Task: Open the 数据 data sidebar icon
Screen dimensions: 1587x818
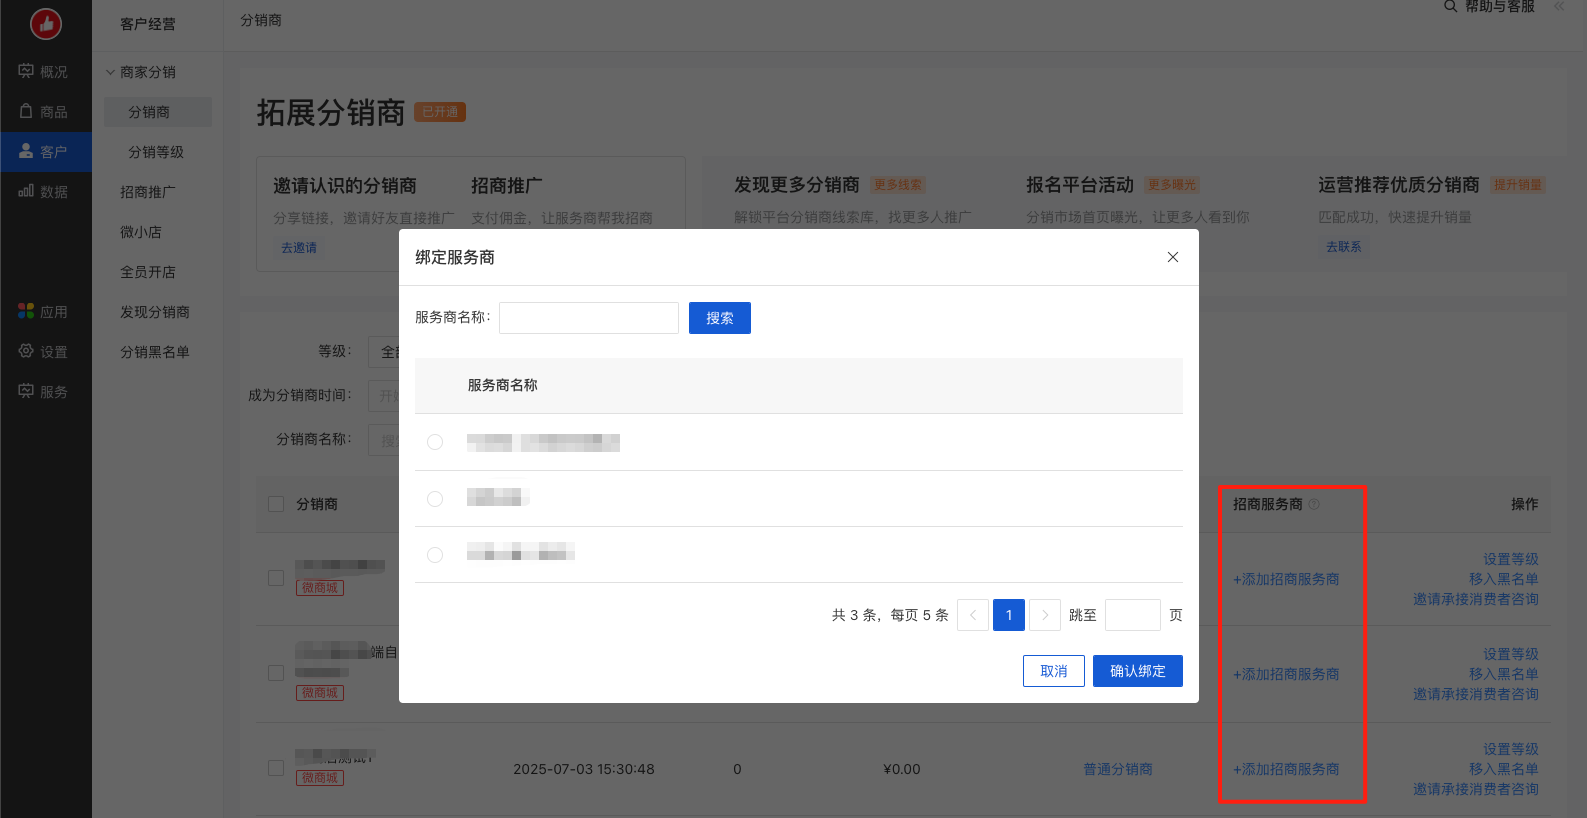Action: coord(27,191)
